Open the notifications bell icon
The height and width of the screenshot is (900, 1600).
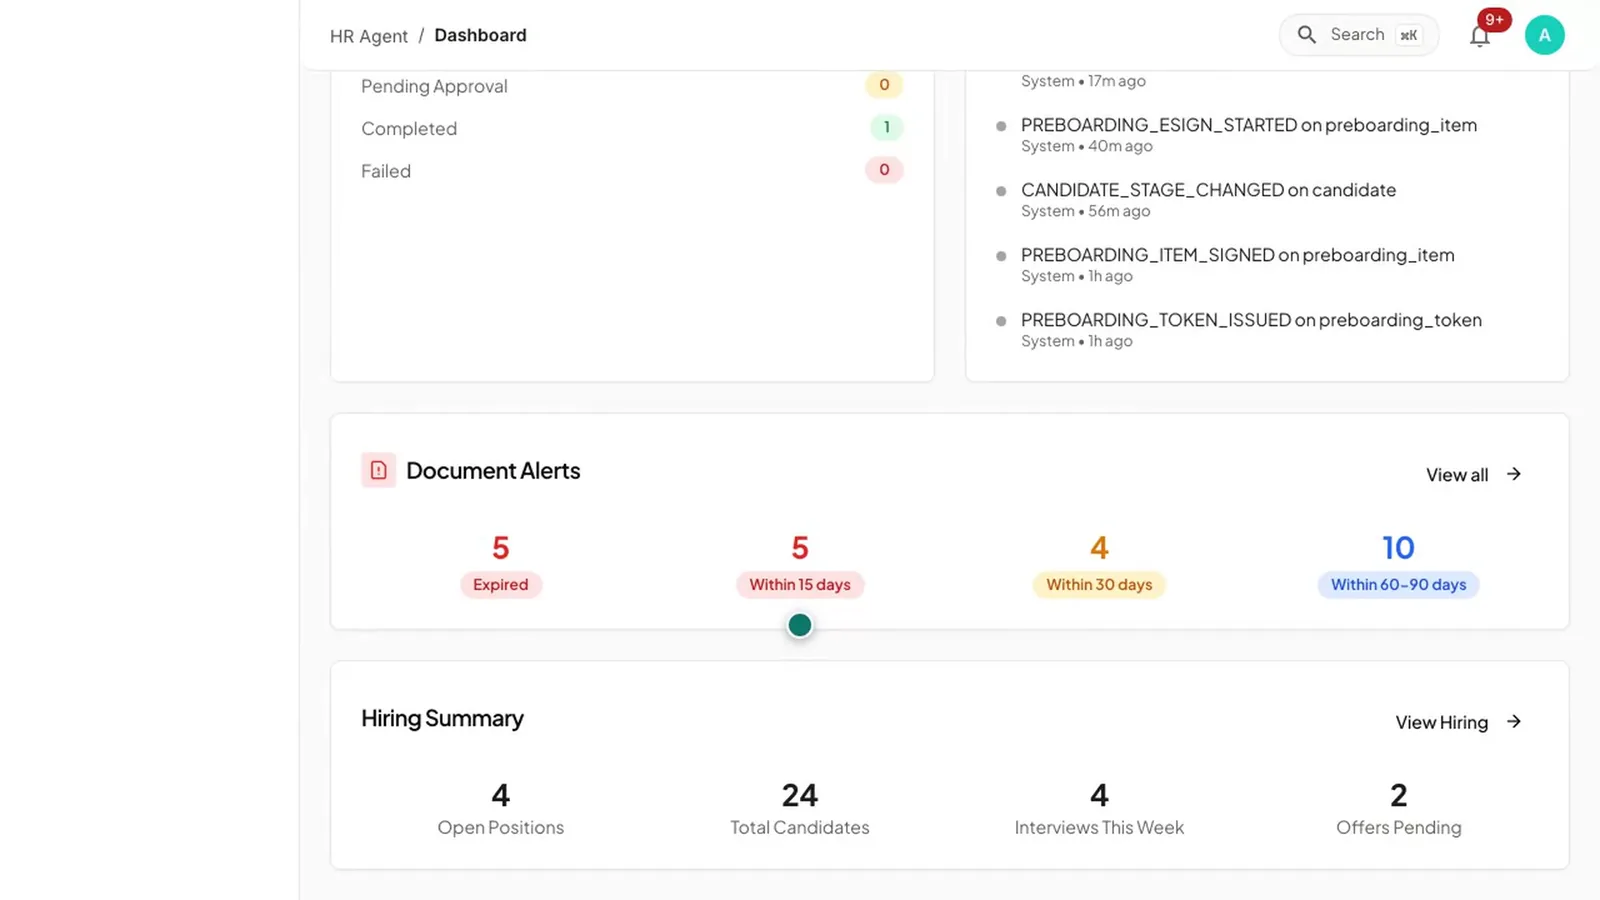[1479, 36]
